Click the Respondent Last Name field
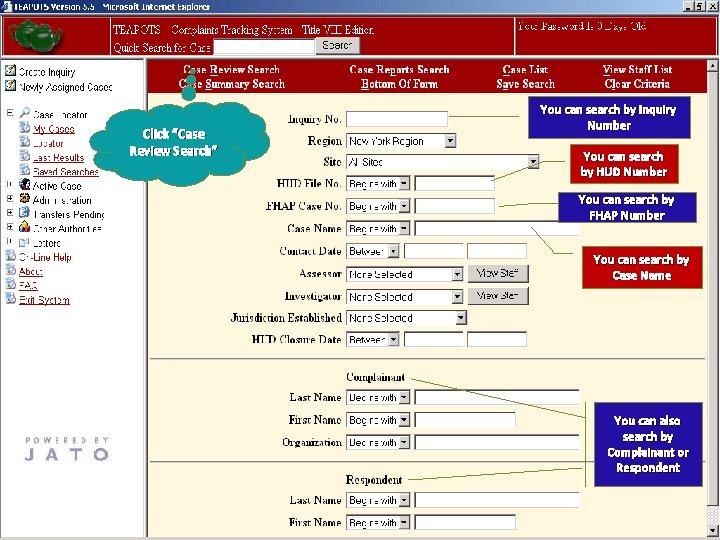 pos(497,500)
